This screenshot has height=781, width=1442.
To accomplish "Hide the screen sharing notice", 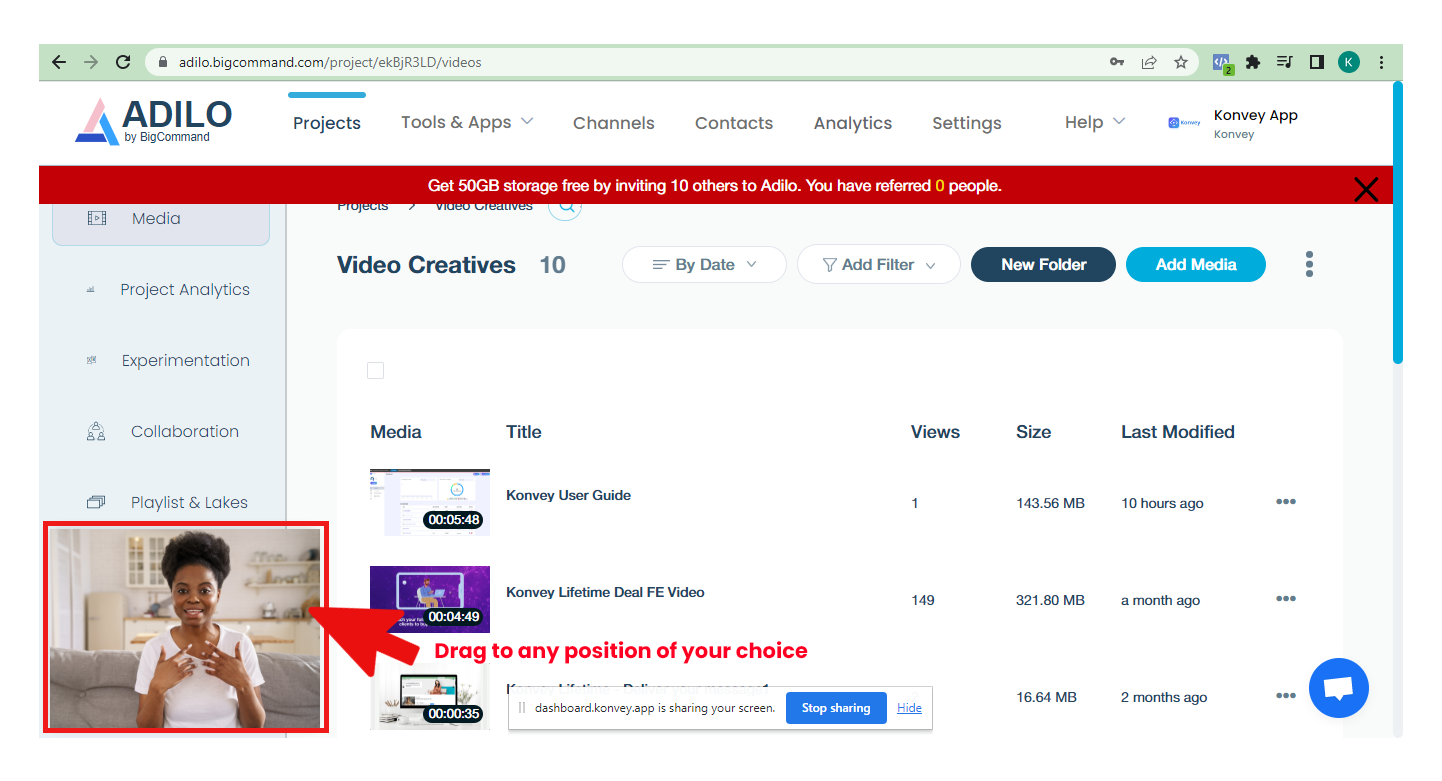I will click(909, 708).
